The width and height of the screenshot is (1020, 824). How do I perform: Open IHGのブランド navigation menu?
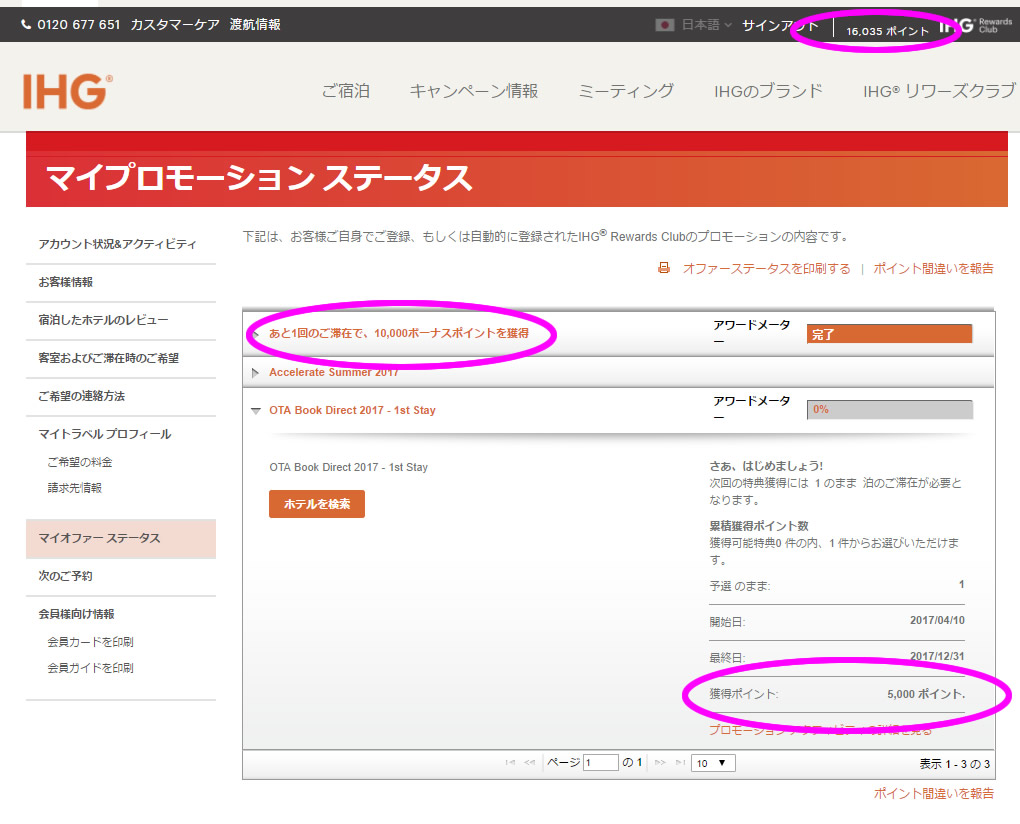(x=768, y=91)
